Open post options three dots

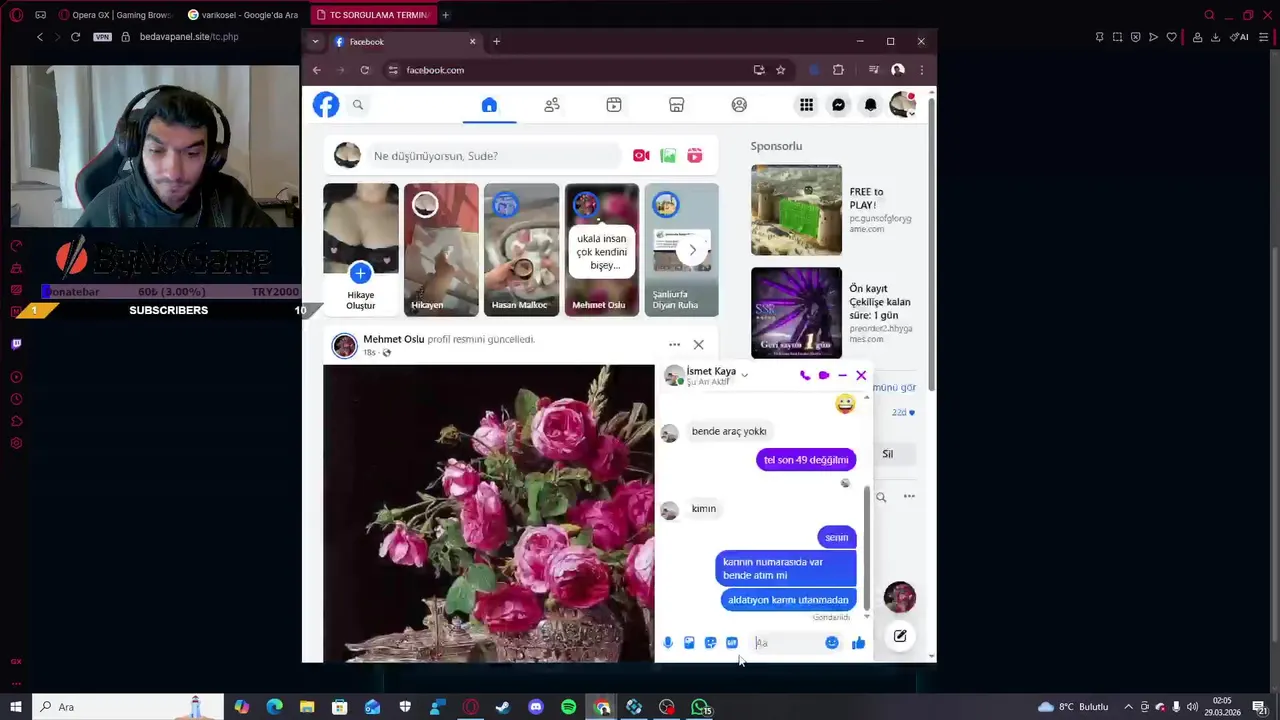coord(674,345)
